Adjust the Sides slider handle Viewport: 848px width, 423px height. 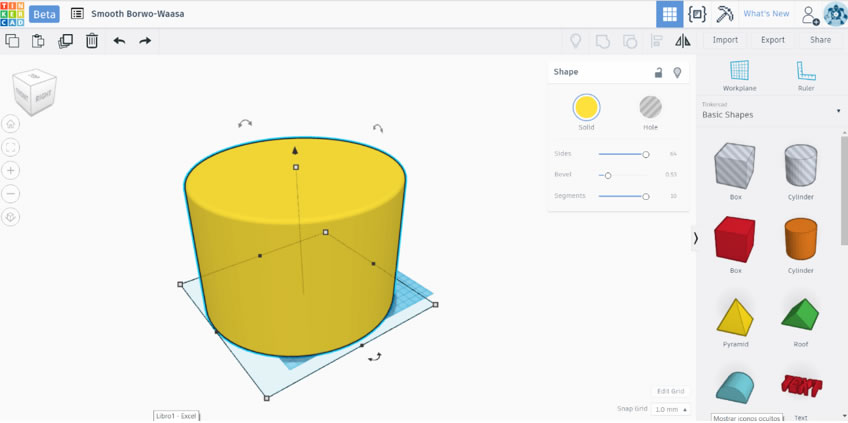(646, 154)
